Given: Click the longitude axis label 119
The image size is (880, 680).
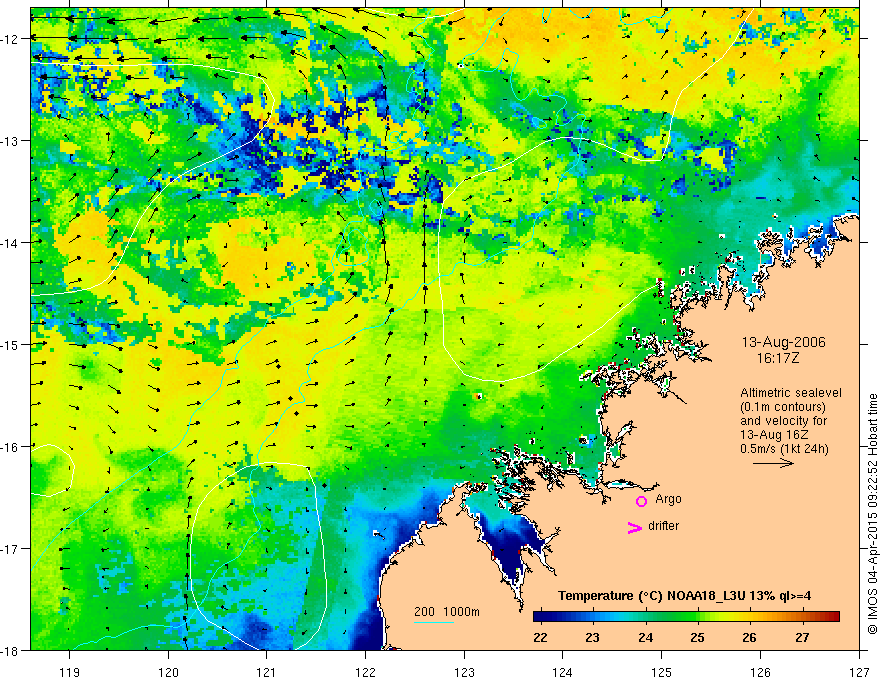Looking at the screenshot, I should click(x=70, y=672).
